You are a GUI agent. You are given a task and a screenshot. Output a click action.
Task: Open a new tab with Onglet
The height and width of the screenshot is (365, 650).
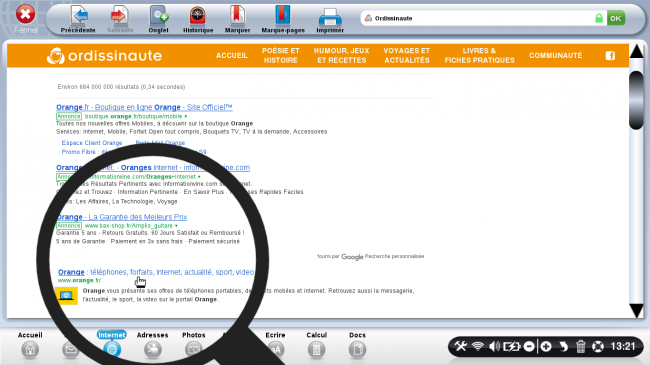pyautogui.click(x=158, y=19)
